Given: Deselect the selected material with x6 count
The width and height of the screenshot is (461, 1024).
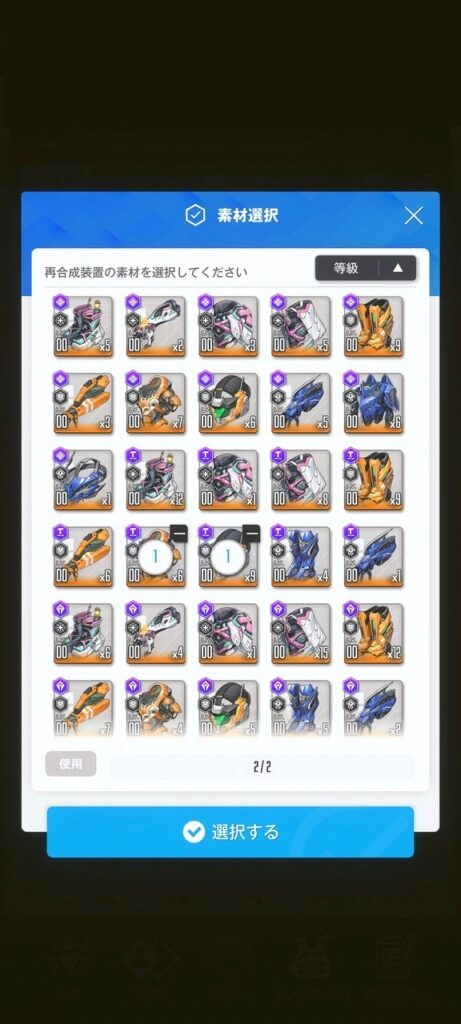Looking at the screenshot, I should tap(180, 533).
